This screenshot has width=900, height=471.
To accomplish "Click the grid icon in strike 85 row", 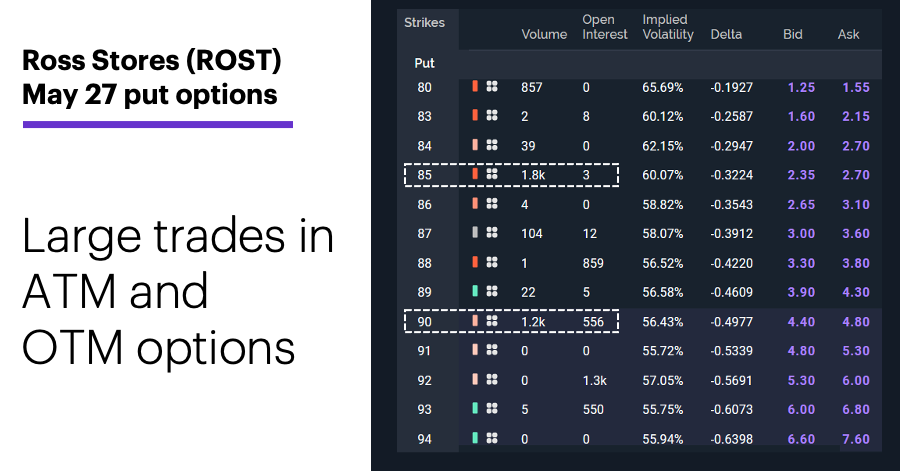I will pyautogui.click(x=492, y=174).
